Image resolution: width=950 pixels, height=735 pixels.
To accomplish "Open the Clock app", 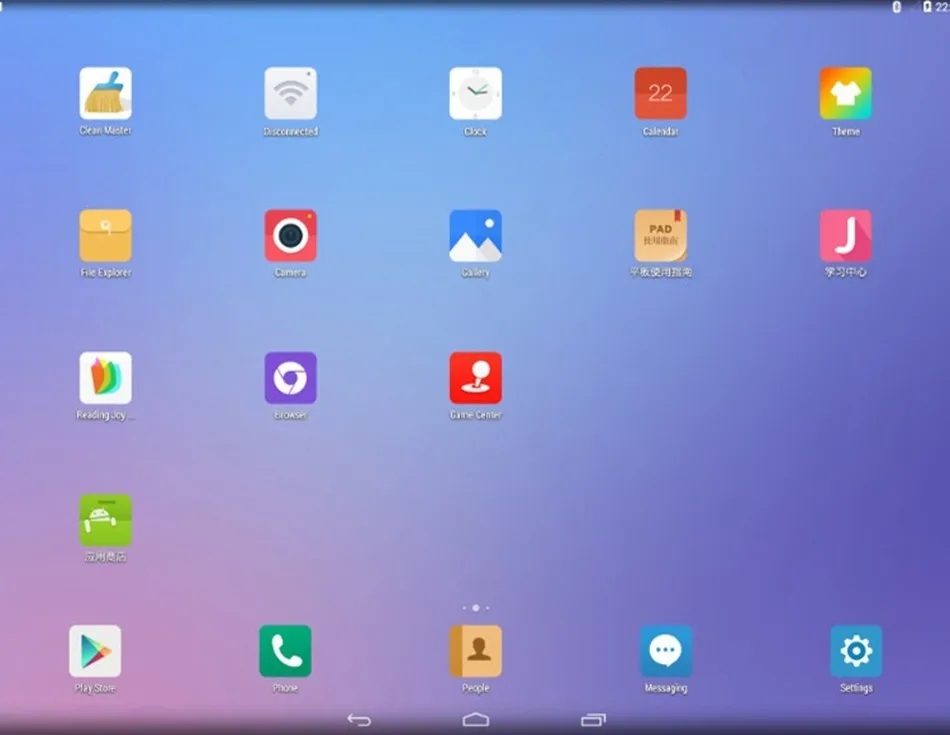I will [476, 93].
